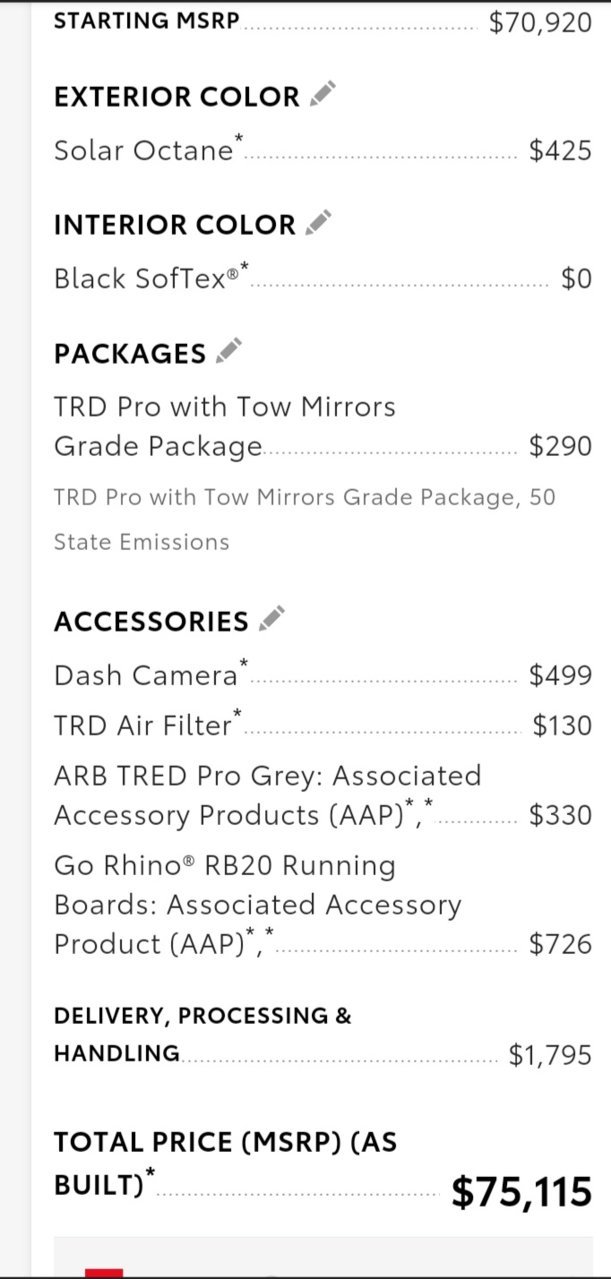Open ARB TRED Pro Grey accessory

[322, 795]
